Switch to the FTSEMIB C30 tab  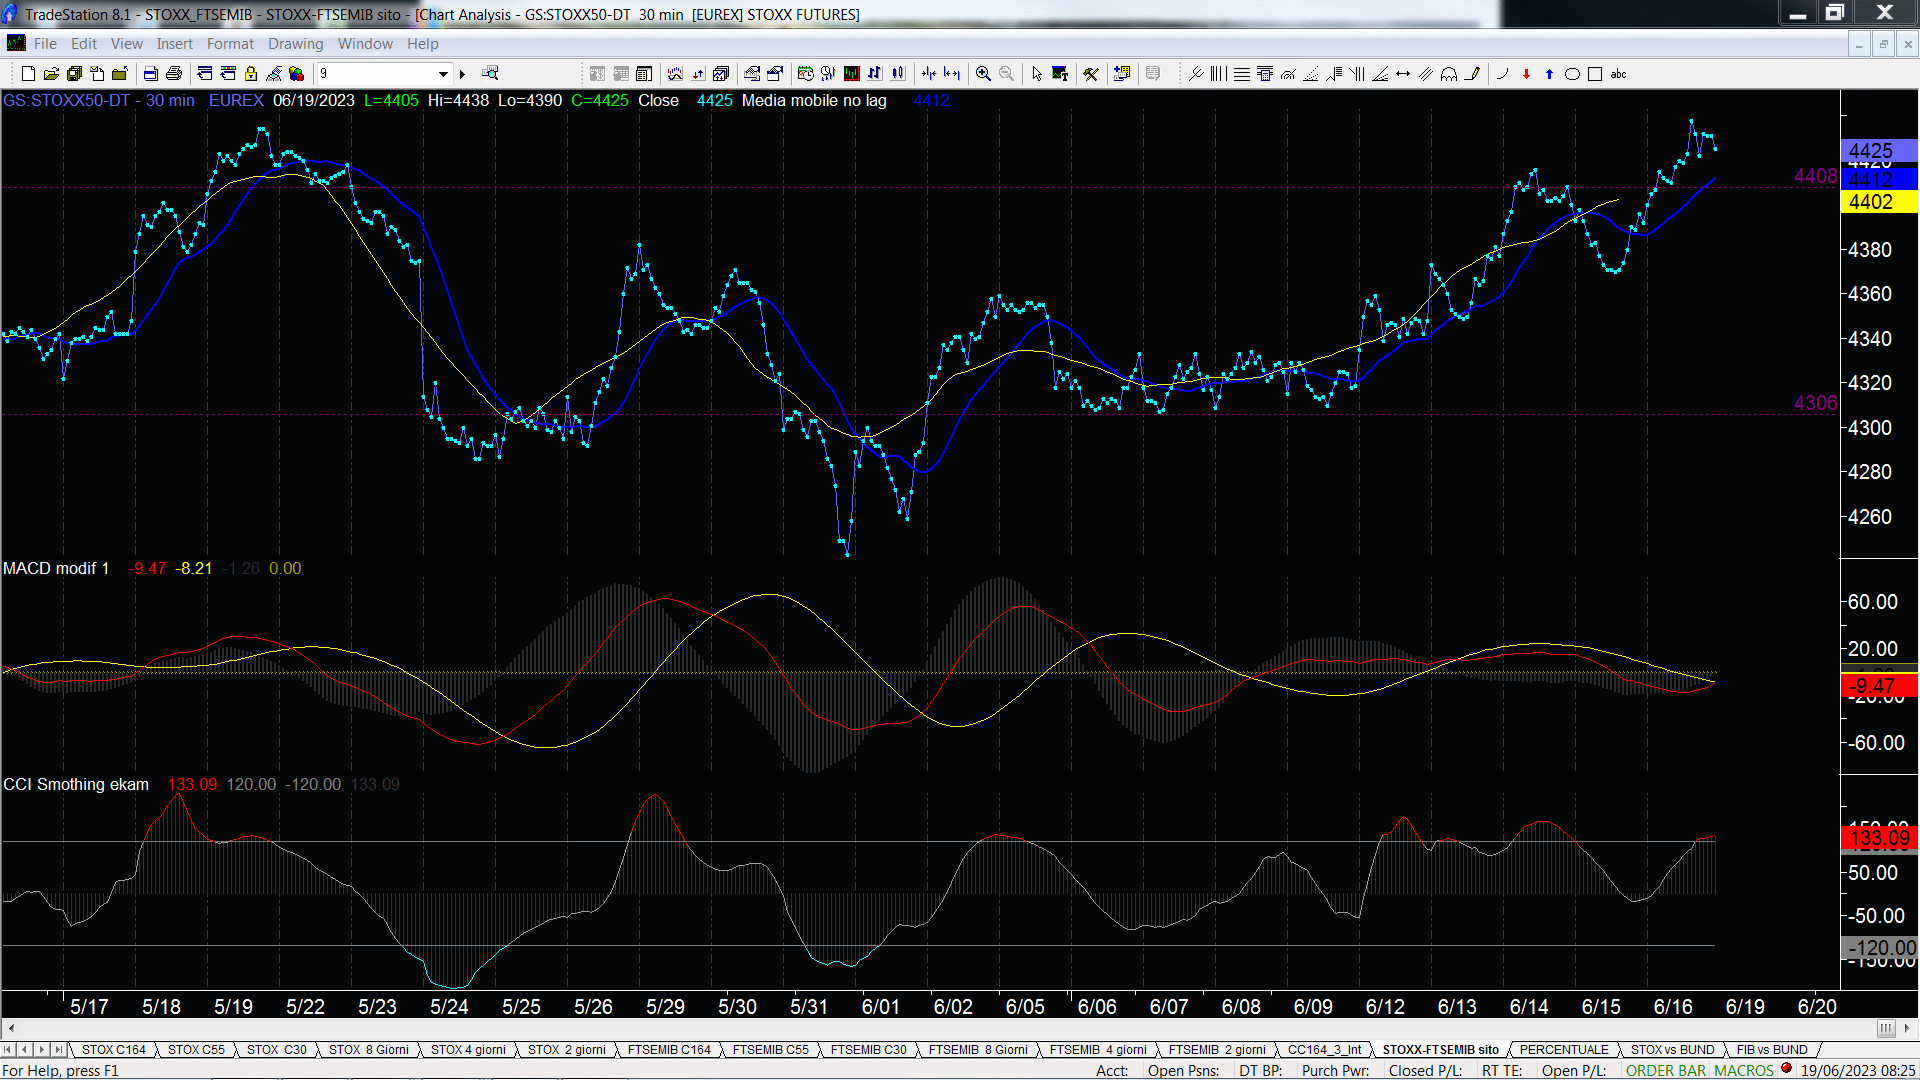point(868,1050)
